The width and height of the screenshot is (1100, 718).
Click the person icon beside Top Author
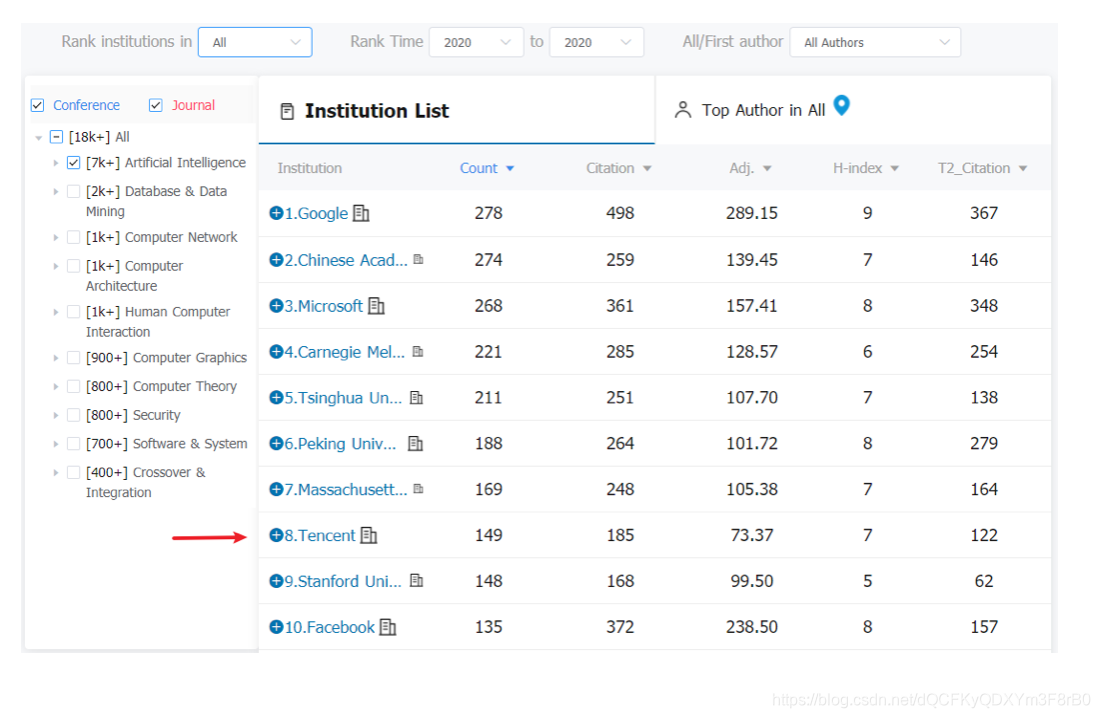point(683,109)
